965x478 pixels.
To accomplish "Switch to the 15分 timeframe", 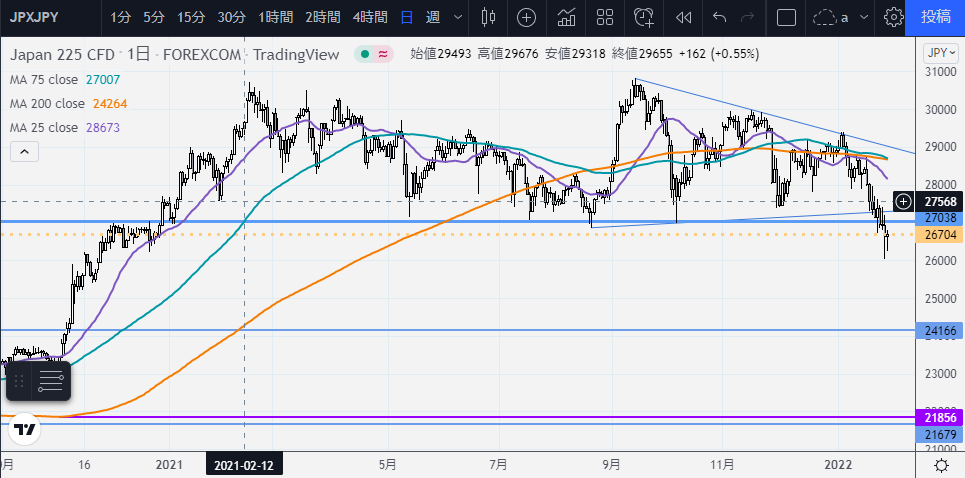I will coord(191,17).
